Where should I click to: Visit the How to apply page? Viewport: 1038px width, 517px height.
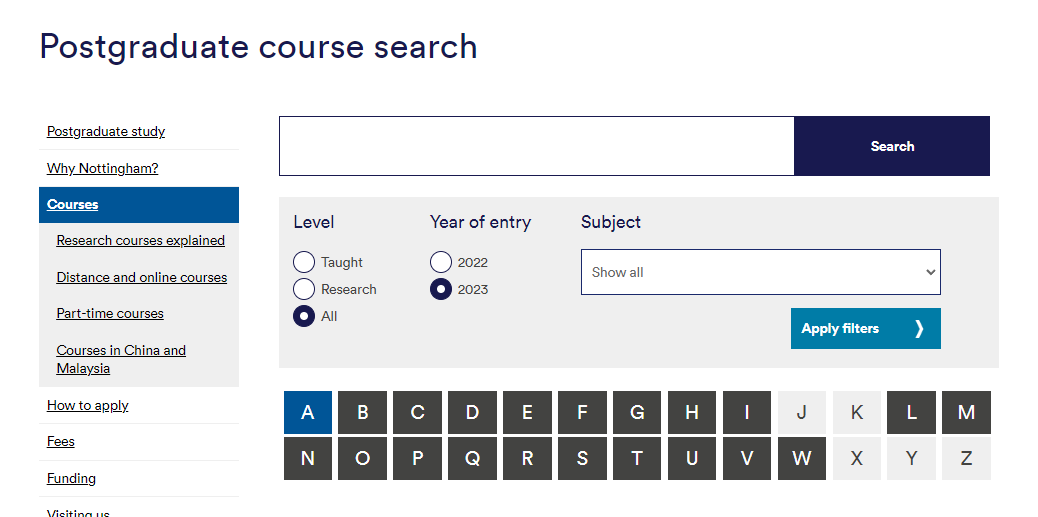88,405
